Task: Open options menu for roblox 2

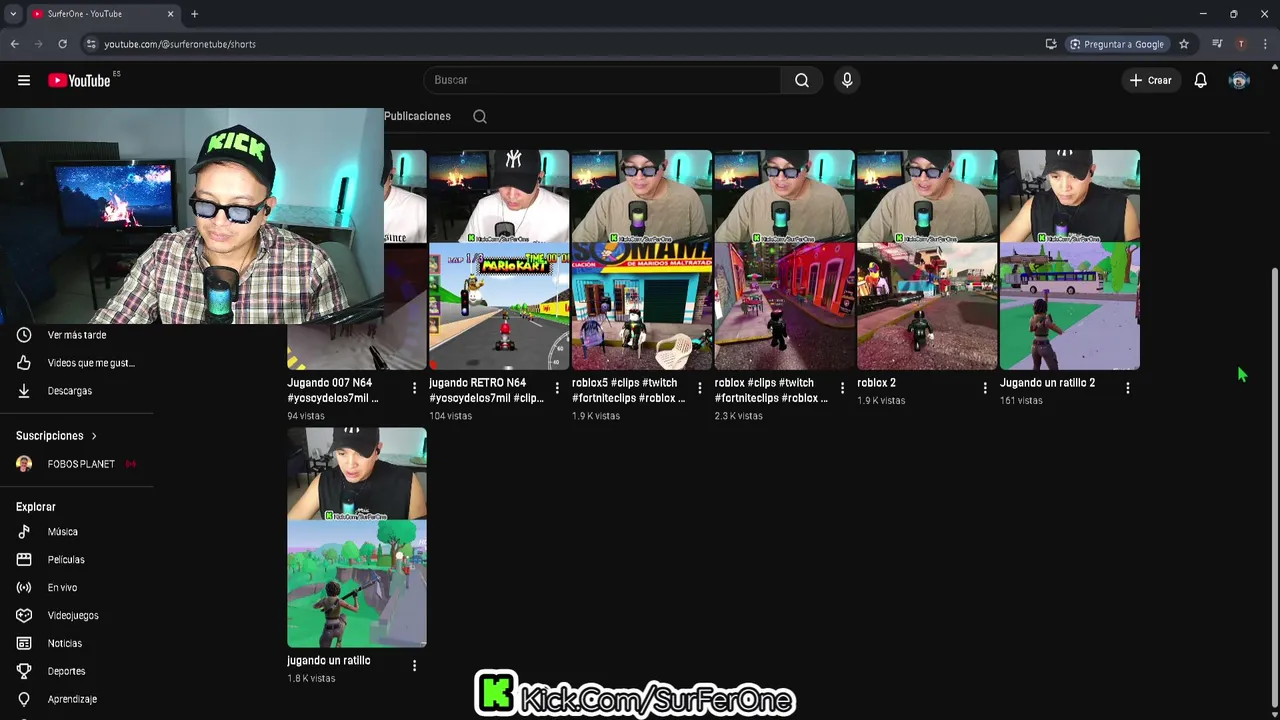Action: [985, 388]
